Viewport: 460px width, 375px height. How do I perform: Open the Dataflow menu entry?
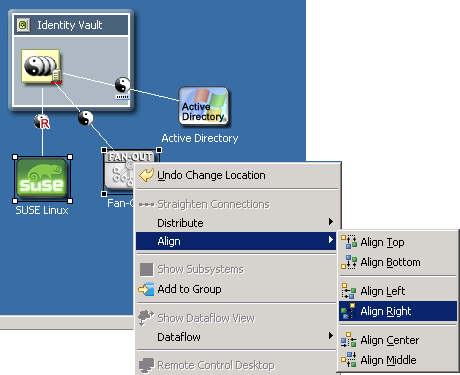[x=236, y=337]
